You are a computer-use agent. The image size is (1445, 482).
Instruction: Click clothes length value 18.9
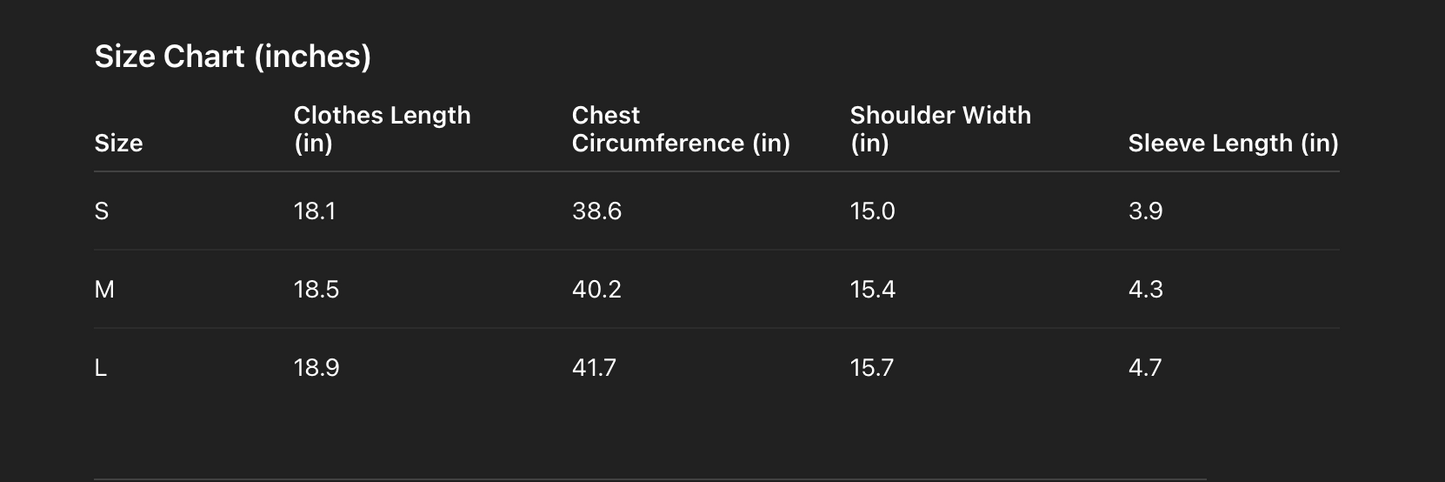click(316, 368)
